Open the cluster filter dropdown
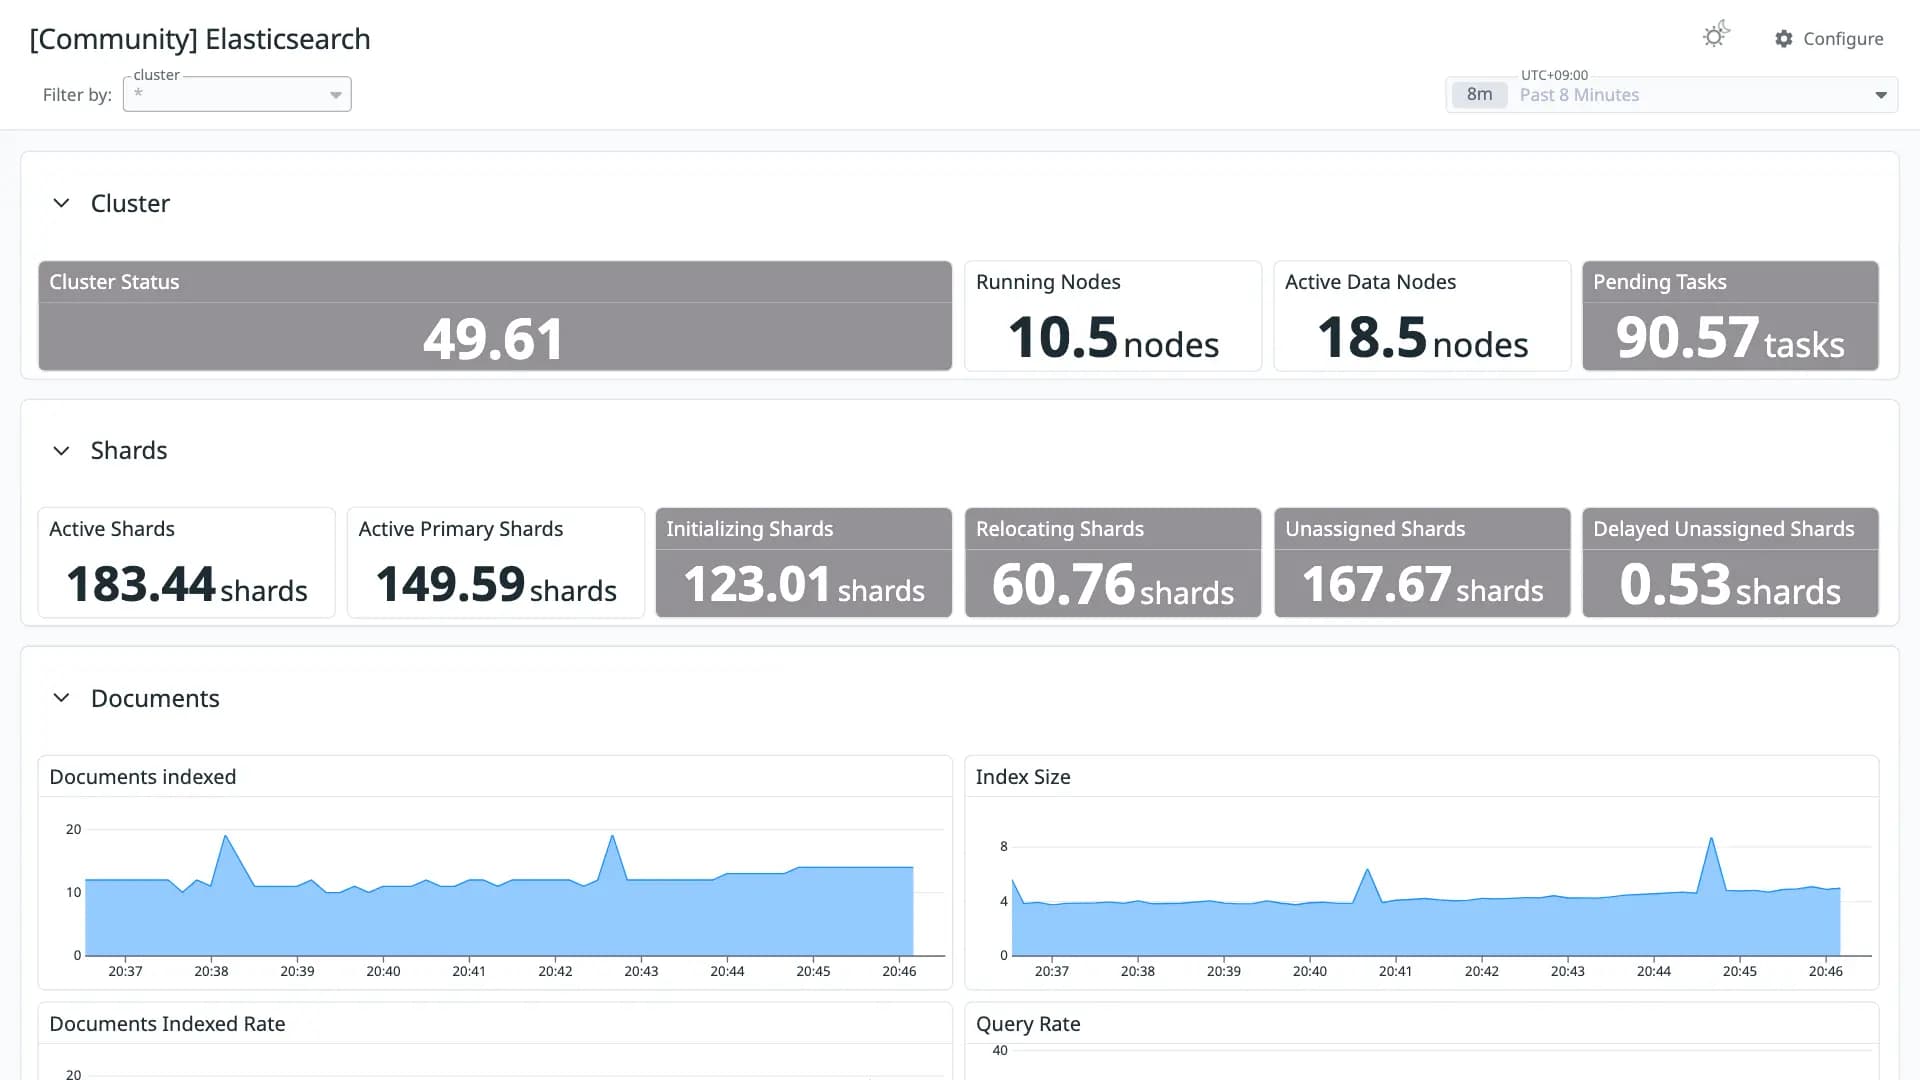This screenshot has height=1080, width=1920. [x=237, y=94]
